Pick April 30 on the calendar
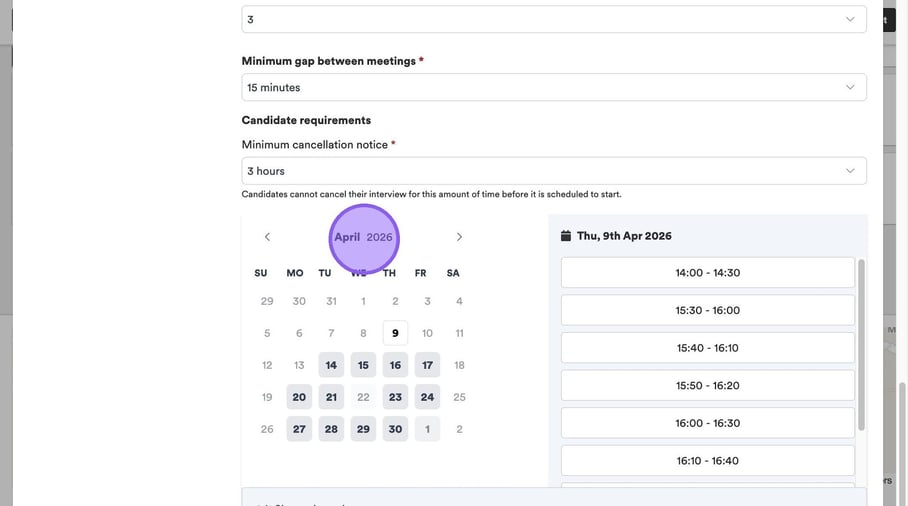Screen dimensions: 908x506 tap(395, 429)
